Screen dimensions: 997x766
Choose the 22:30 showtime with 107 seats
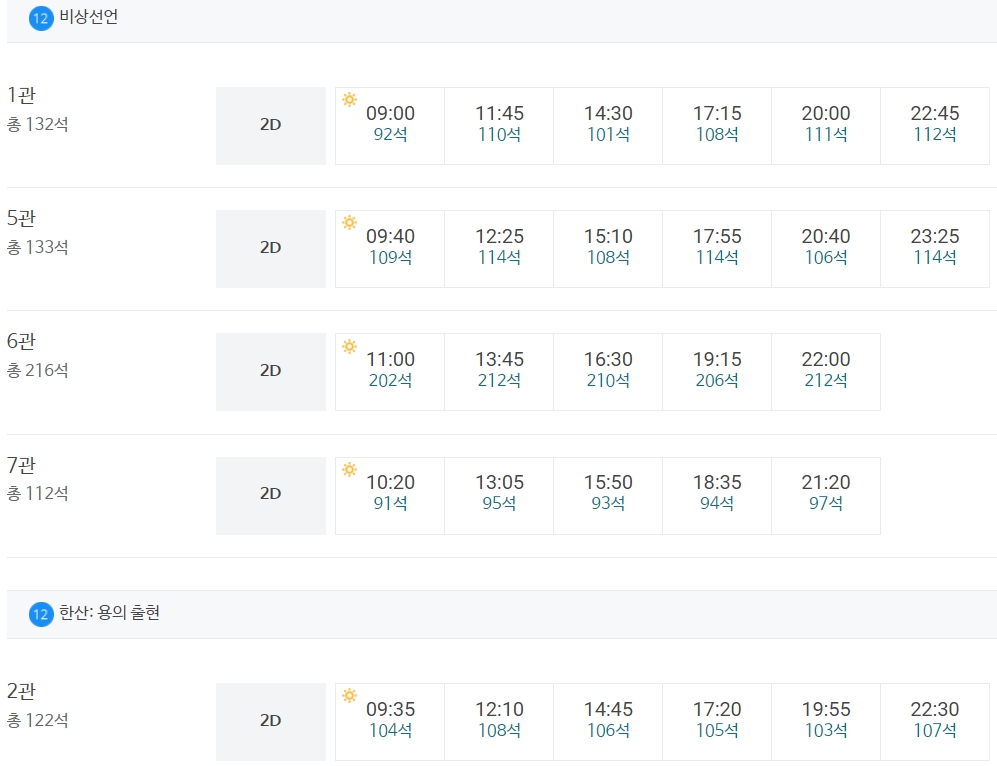(x=935, y=722)
